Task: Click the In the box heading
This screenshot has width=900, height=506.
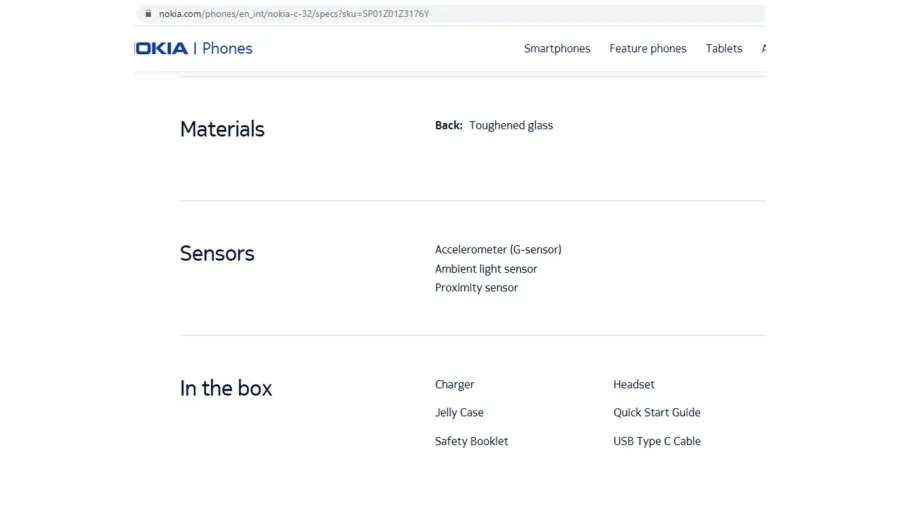Action: 226,388
